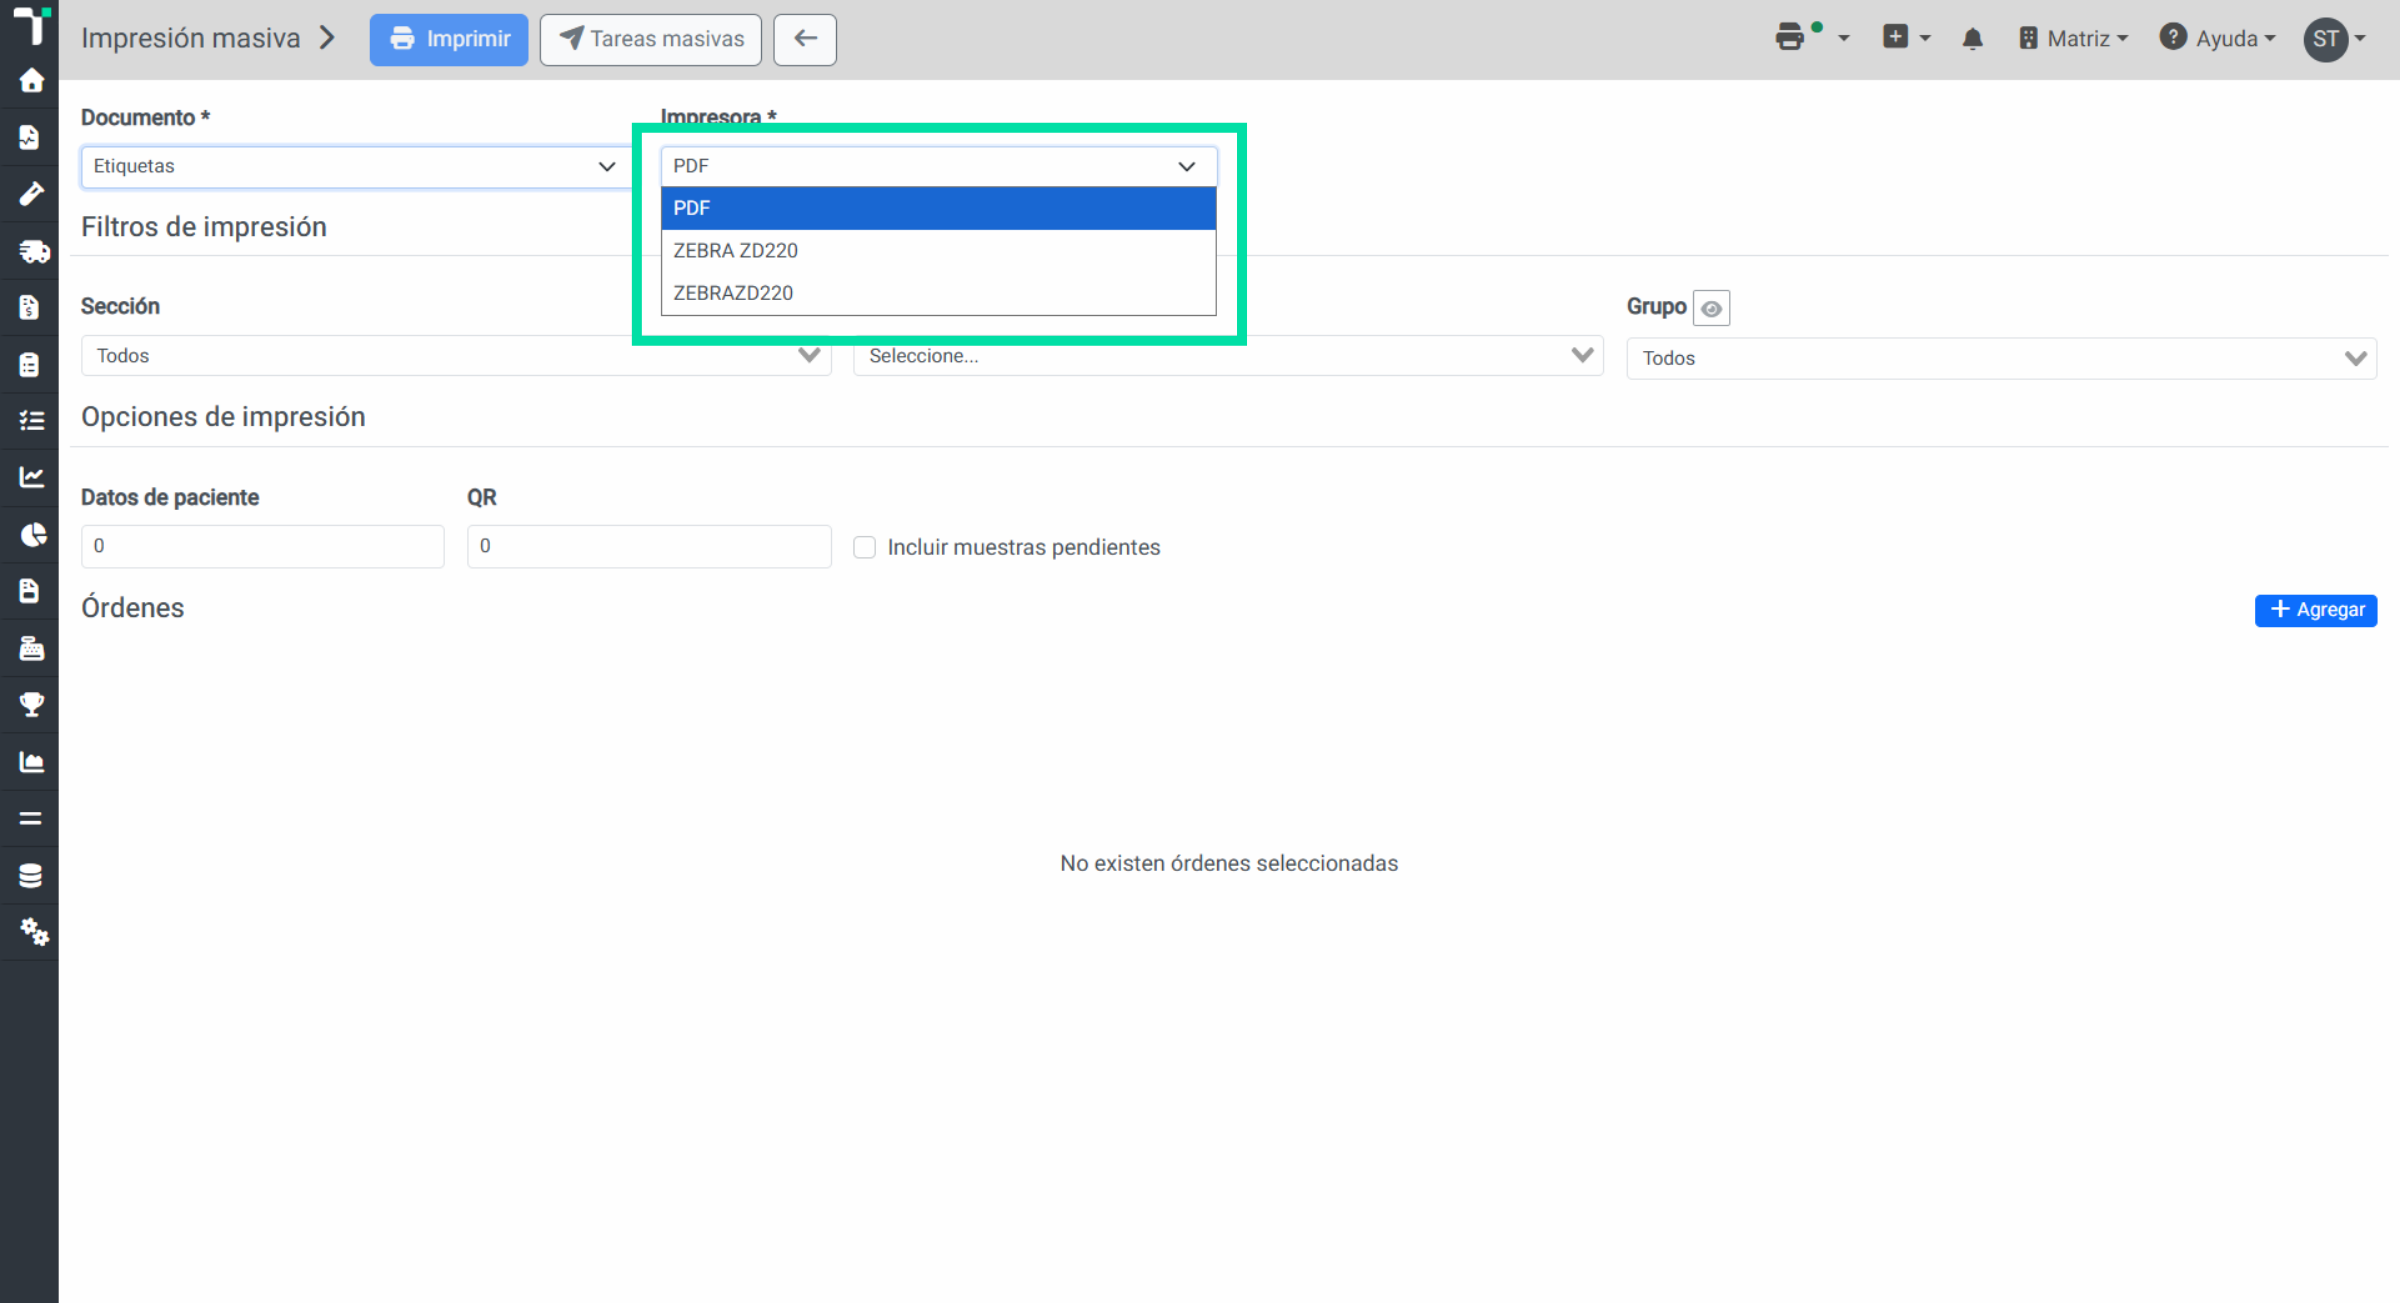The width and height of the screenshot is (2400, 1303).
Task: Select ZEBRAZD220 printer option
Action: click(x=938, y=293)
